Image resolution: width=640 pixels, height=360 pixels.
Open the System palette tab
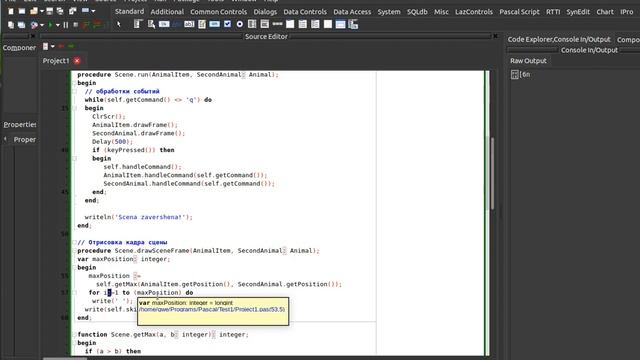[x=389, y=12]
